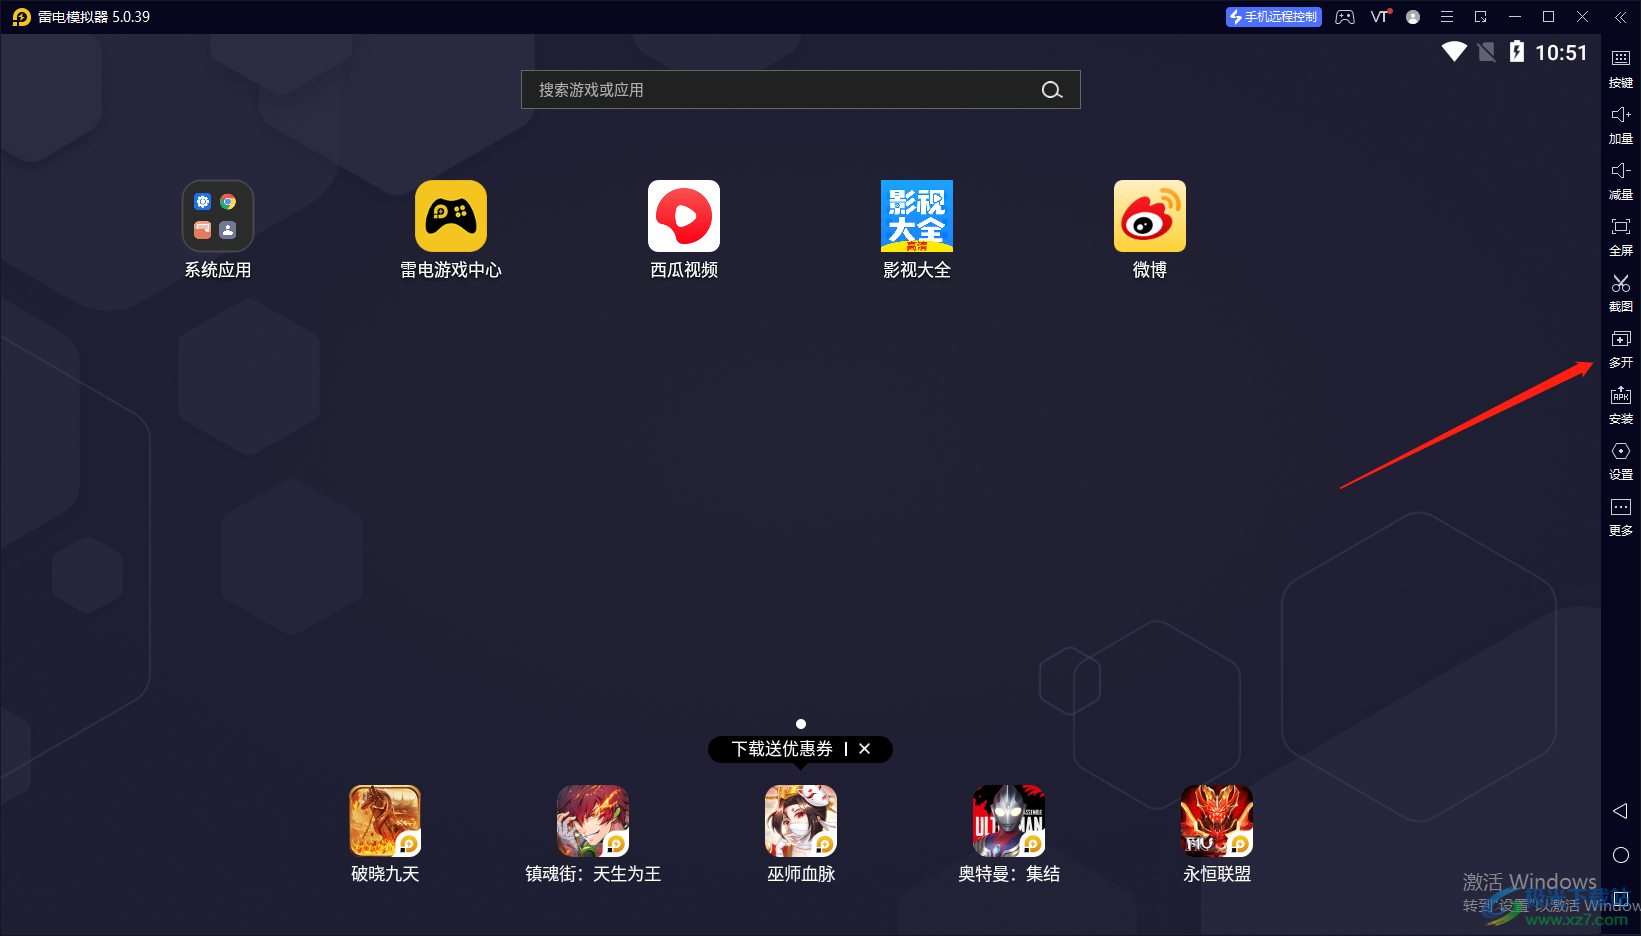Collapse the right sidebar with double chevron
The width and height of the screenshot is (1641, 936).
(x=1620, y=17)
